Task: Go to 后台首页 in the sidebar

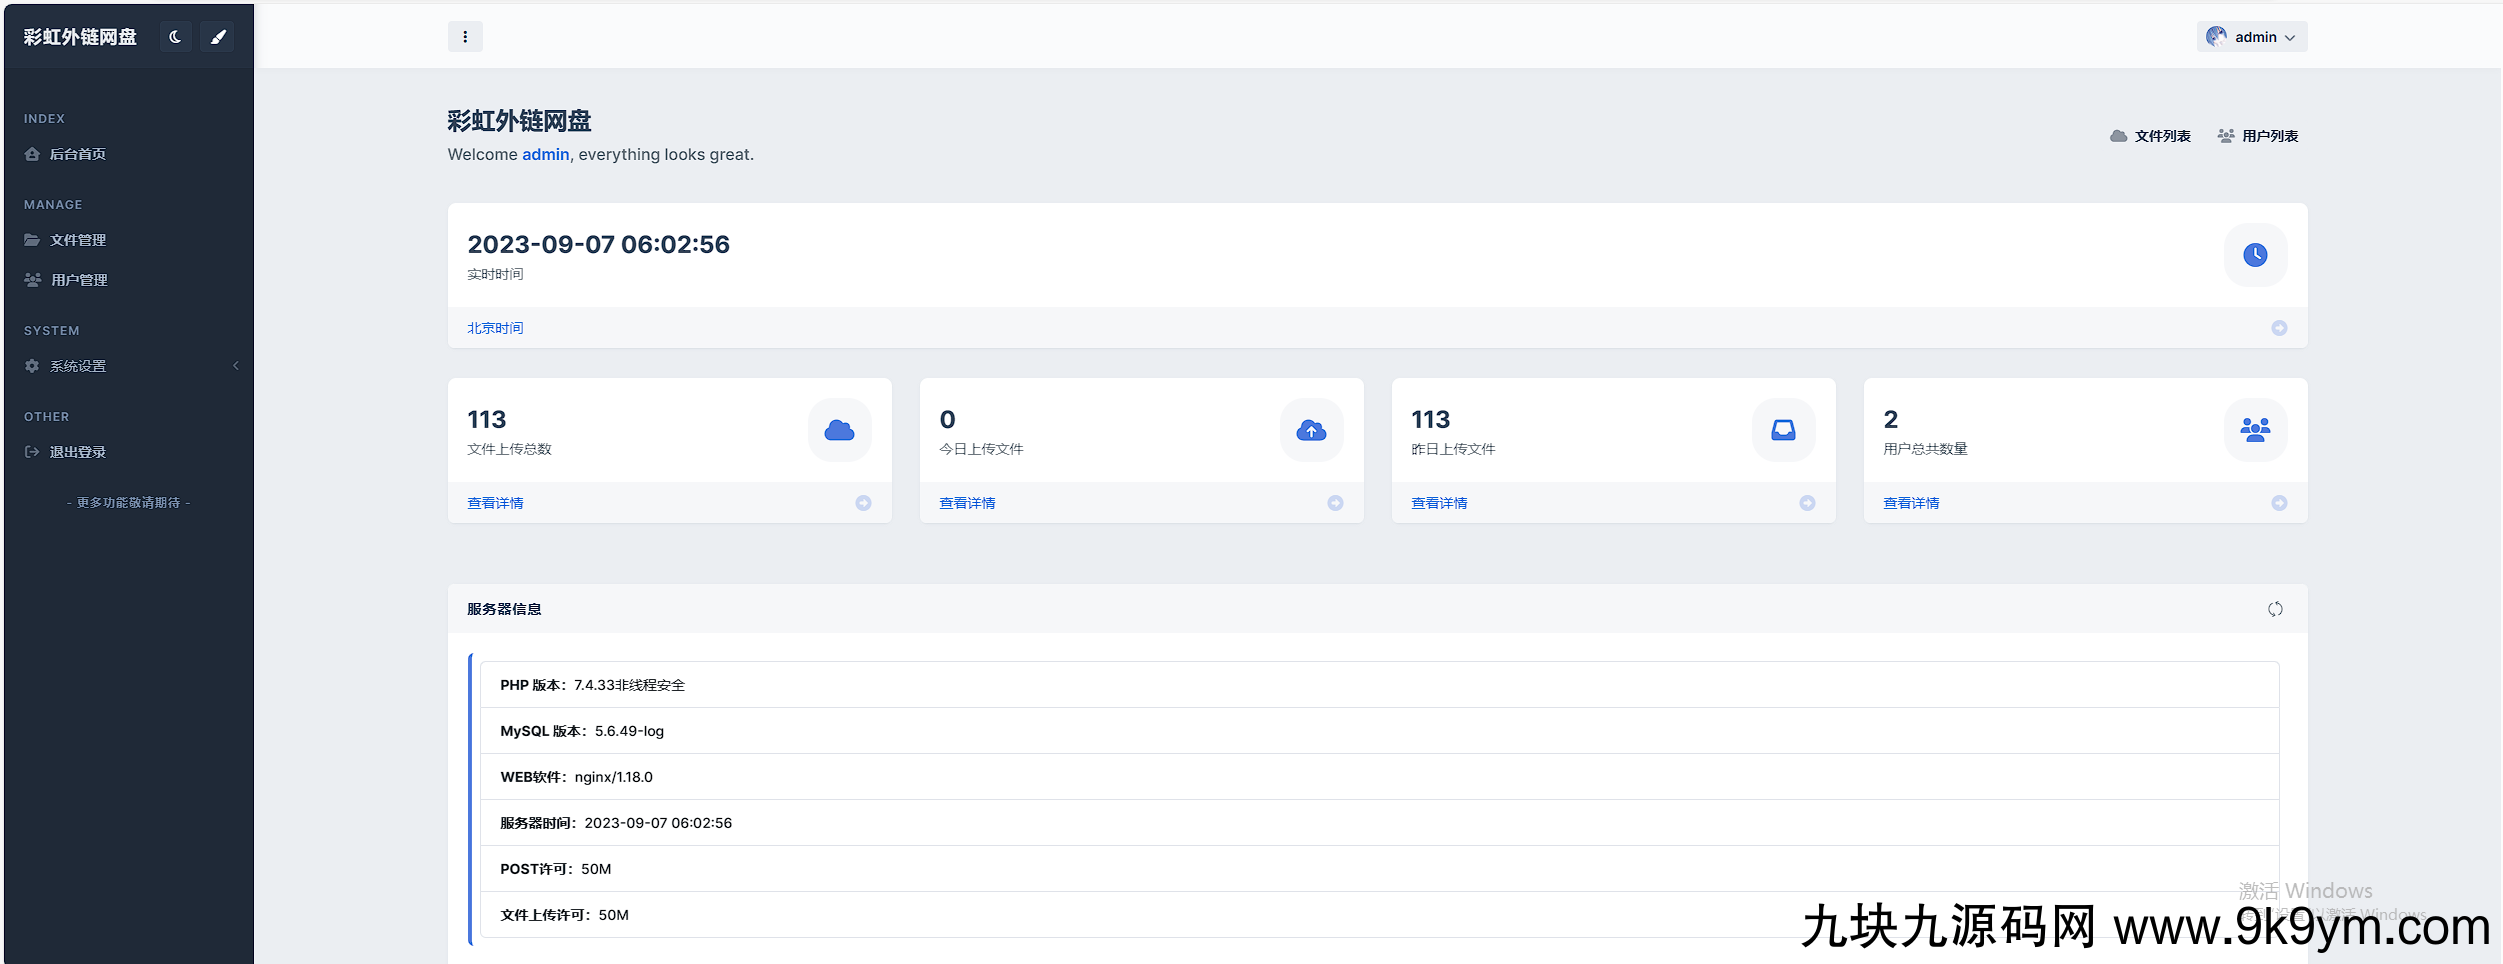Action: coord(77,154)
